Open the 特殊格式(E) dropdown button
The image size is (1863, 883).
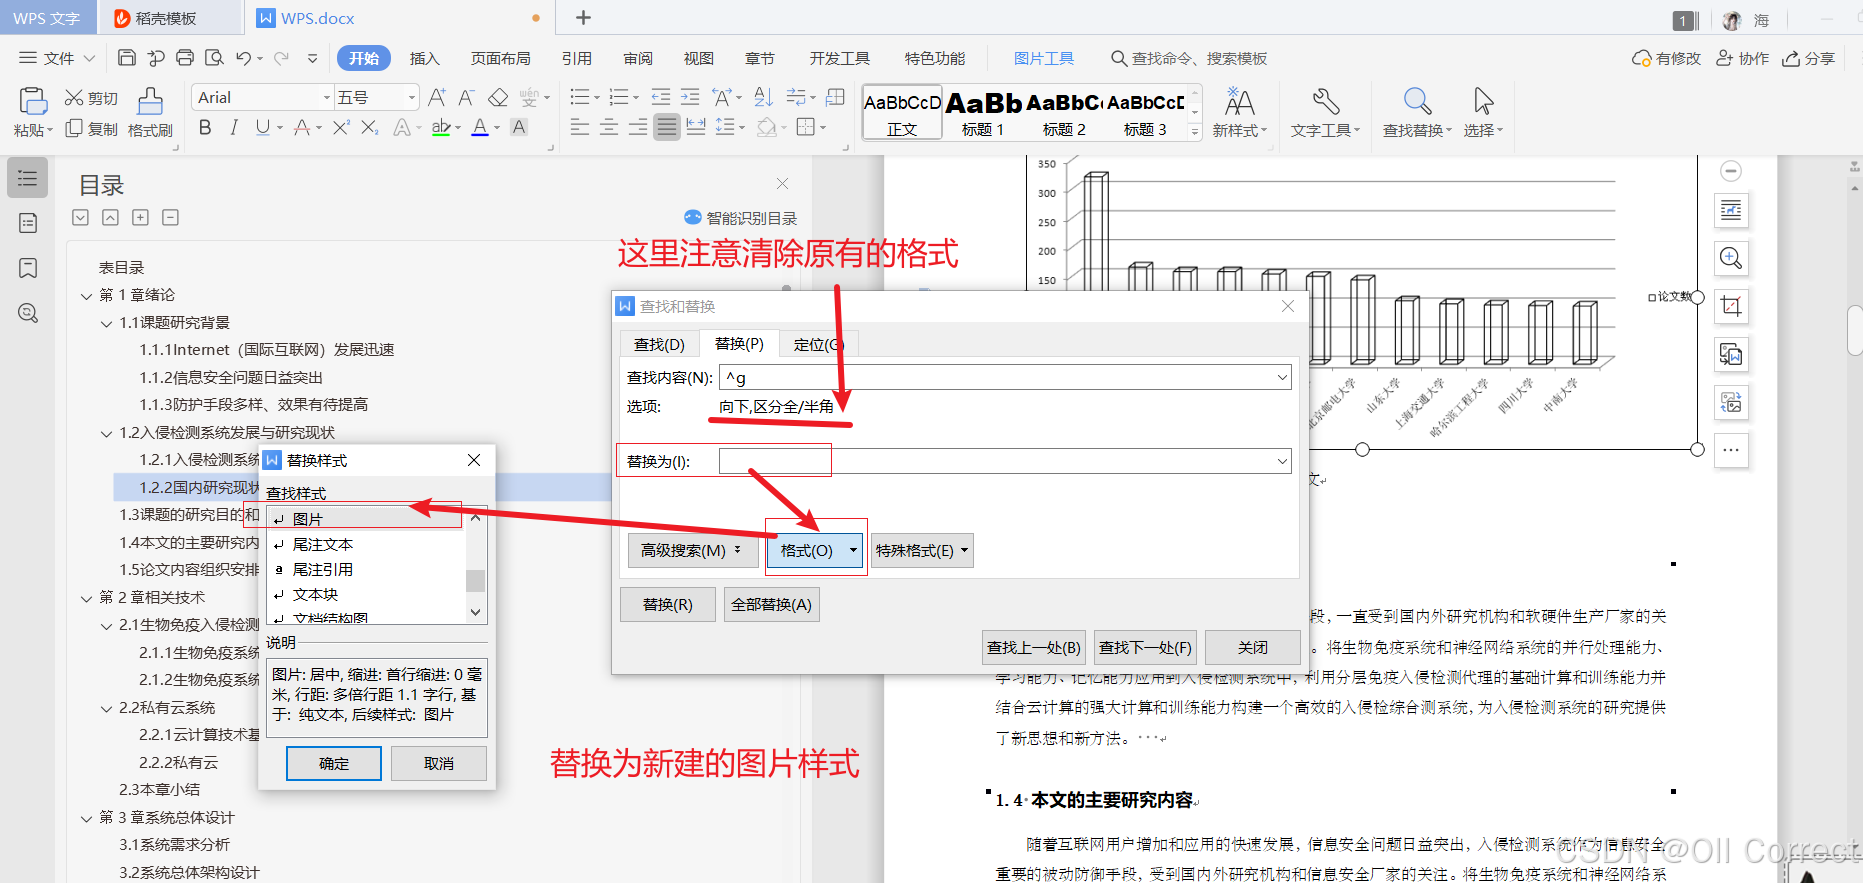coord(922,550)
